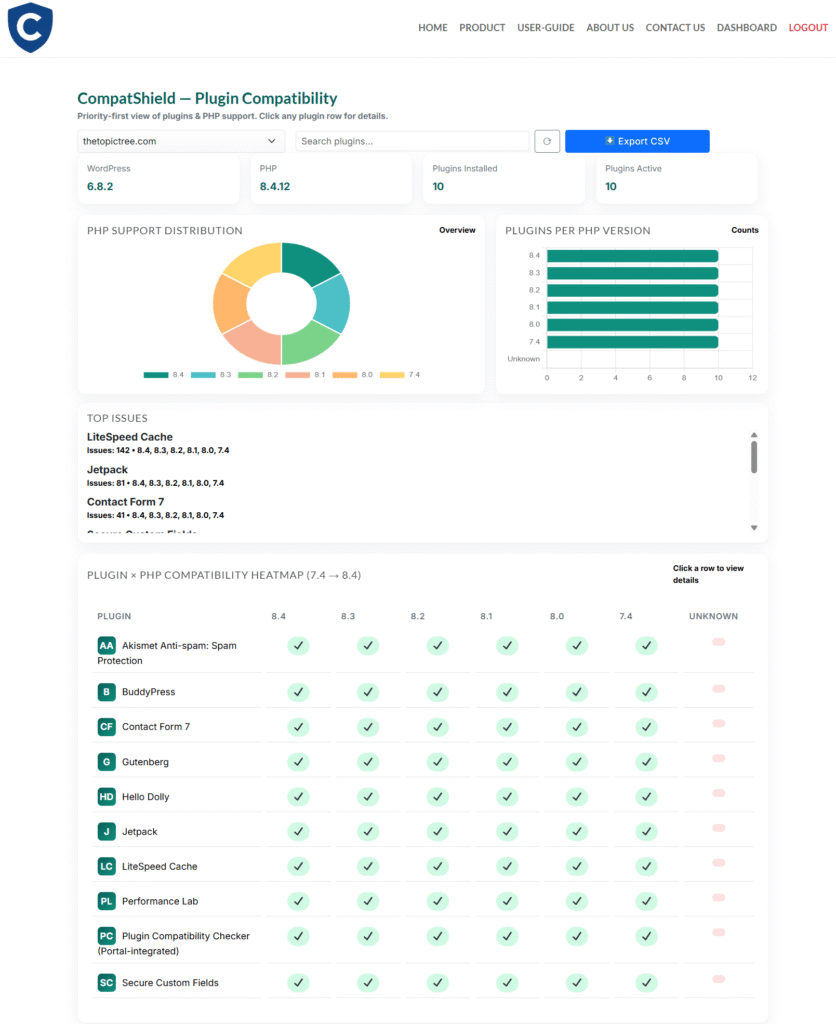Viewport: 836px width, 1024px height.
Task: Click the G badge for Gutenberg
Action: click(106, 762)
